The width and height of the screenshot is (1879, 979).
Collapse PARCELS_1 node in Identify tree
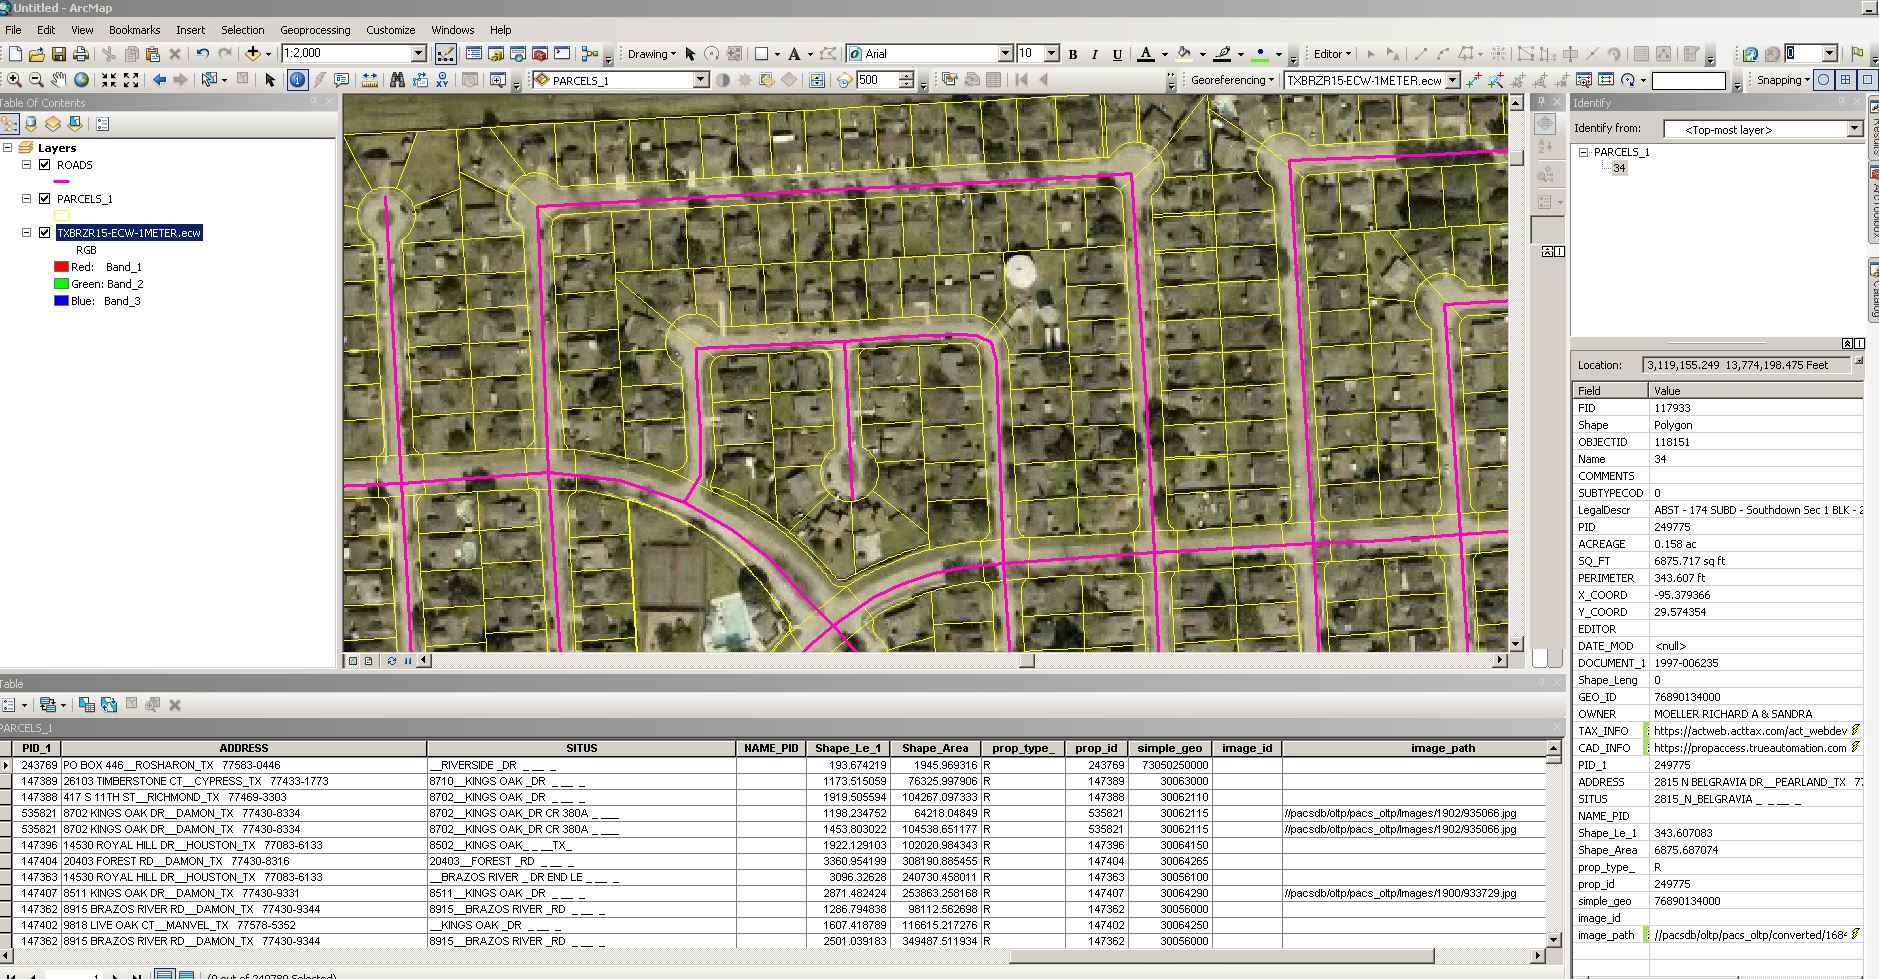1583,152
